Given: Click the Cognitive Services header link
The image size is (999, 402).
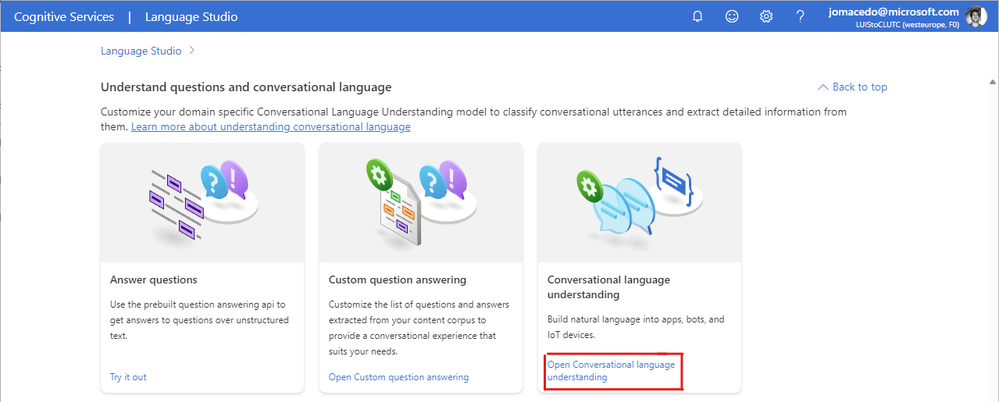Looking at the screenshot, I should tap(64, 17).
